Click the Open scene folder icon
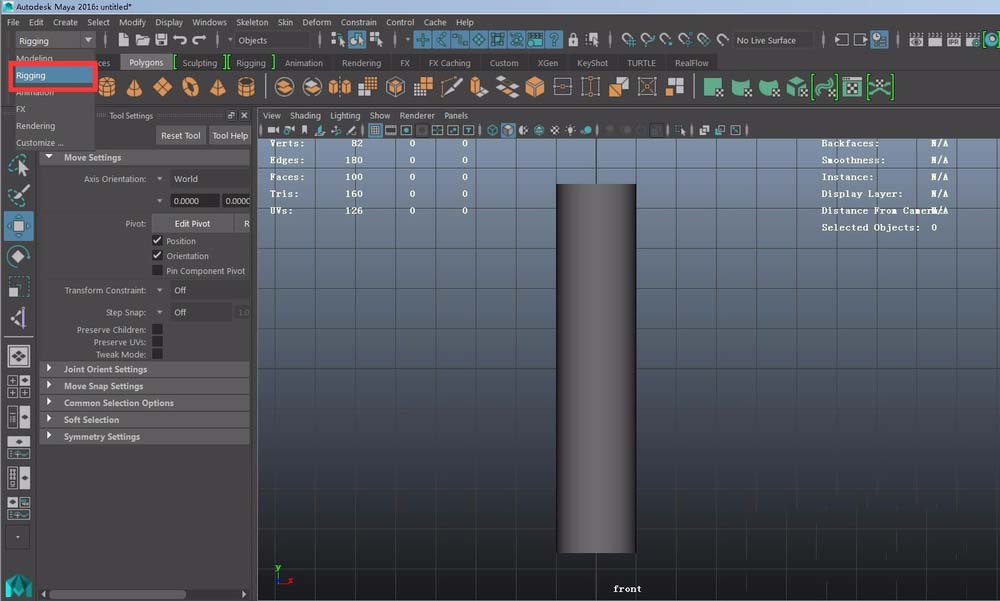Viewport: 1000px width, 601px height. tap(142, 40)
